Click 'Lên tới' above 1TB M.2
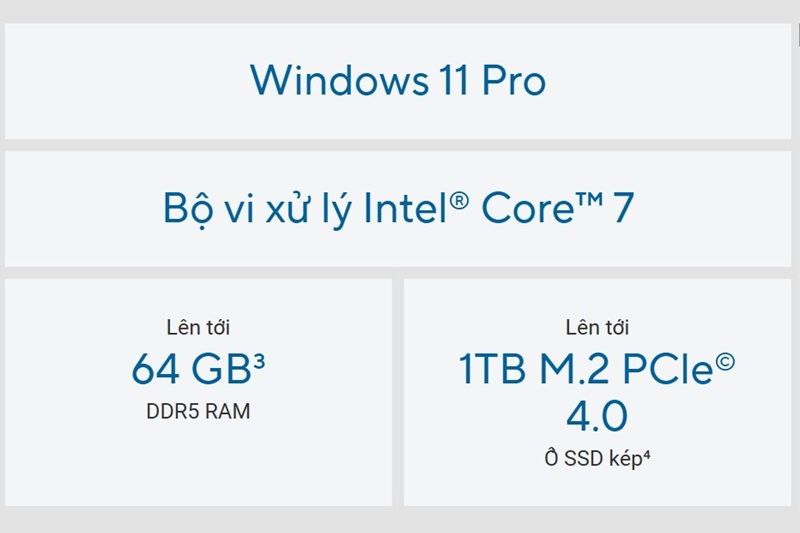Viewport: 800px width, 533px height. pyautogui.click(x=597, y=327)
